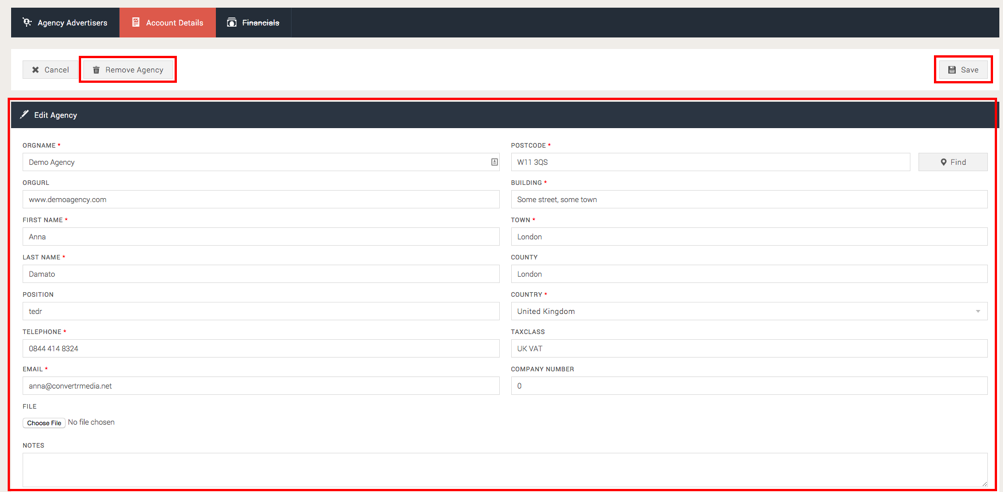Focus the Email address field
Viewport: 1003px width, 492px height.
[x=260, y=386]
